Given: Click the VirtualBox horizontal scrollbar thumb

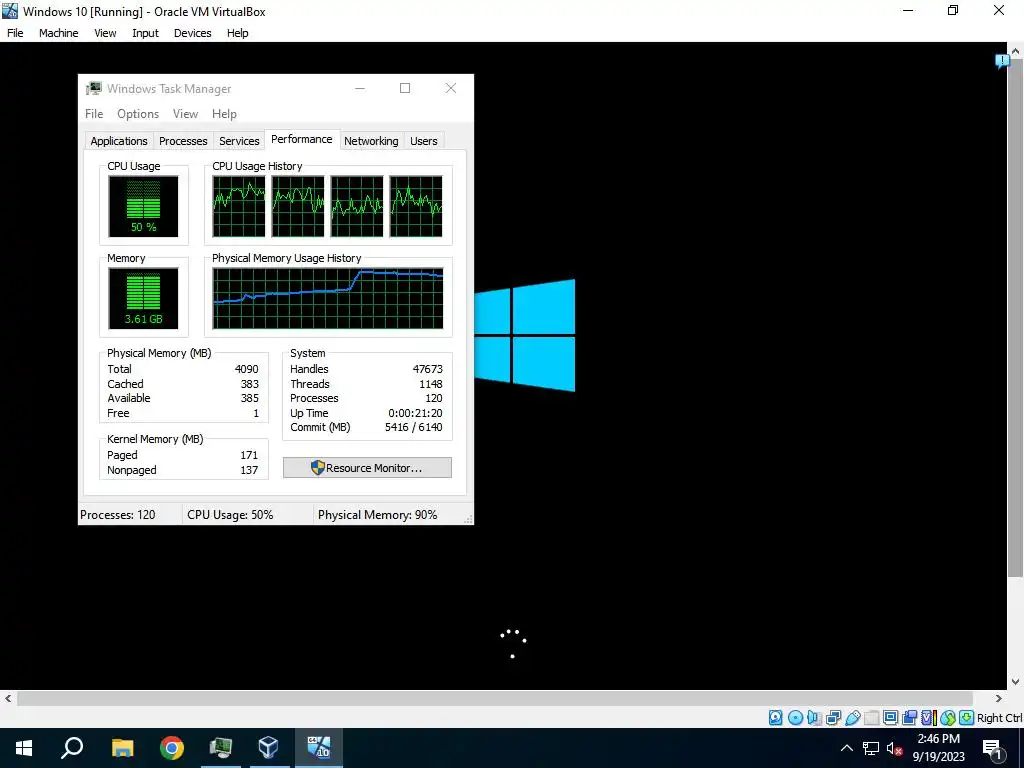Looking at the screenshot, I should (495, 698).
